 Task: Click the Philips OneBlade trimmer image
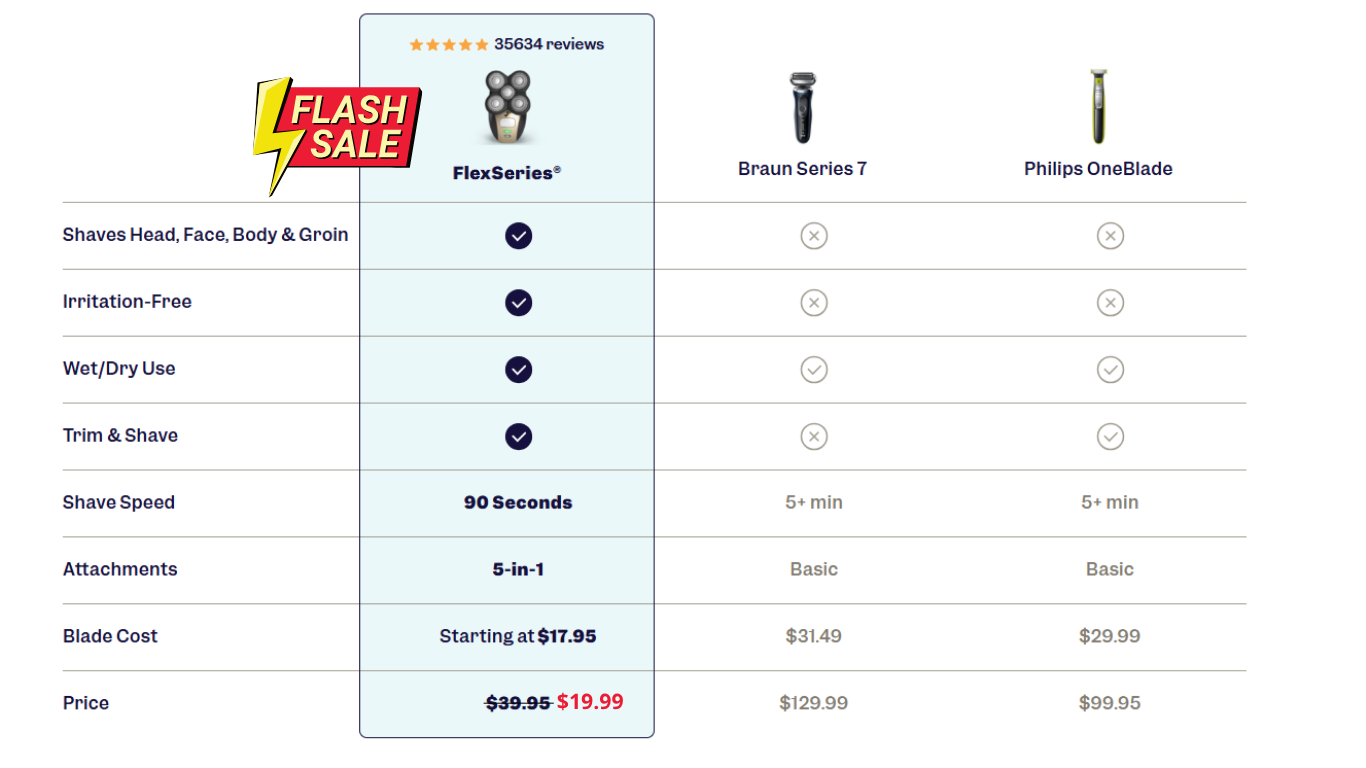coord(1098,107)
